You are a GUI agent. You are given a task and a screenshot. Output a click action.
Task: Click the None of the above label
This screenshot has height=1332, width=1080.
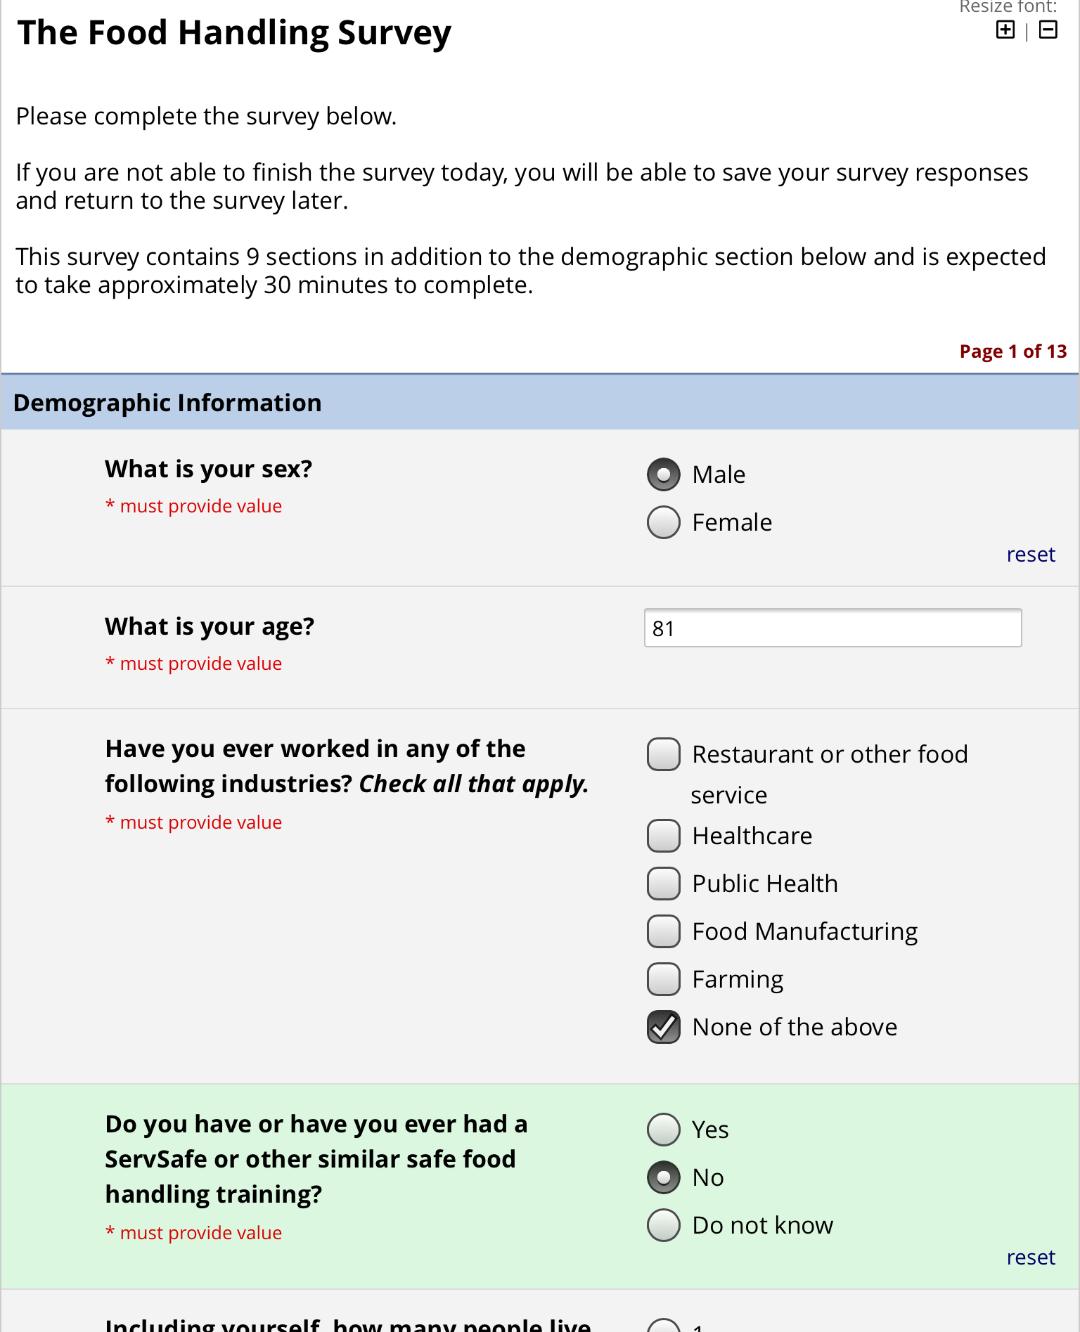tap(794, 1027)
